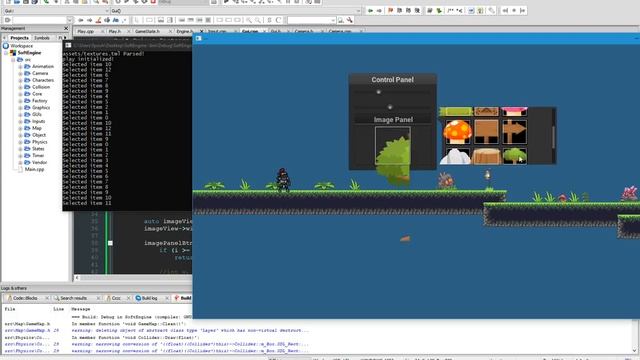Click the bush preview in Image Panel
The image size is (640, 360).
pyautogui.click(x=393, y=146)
